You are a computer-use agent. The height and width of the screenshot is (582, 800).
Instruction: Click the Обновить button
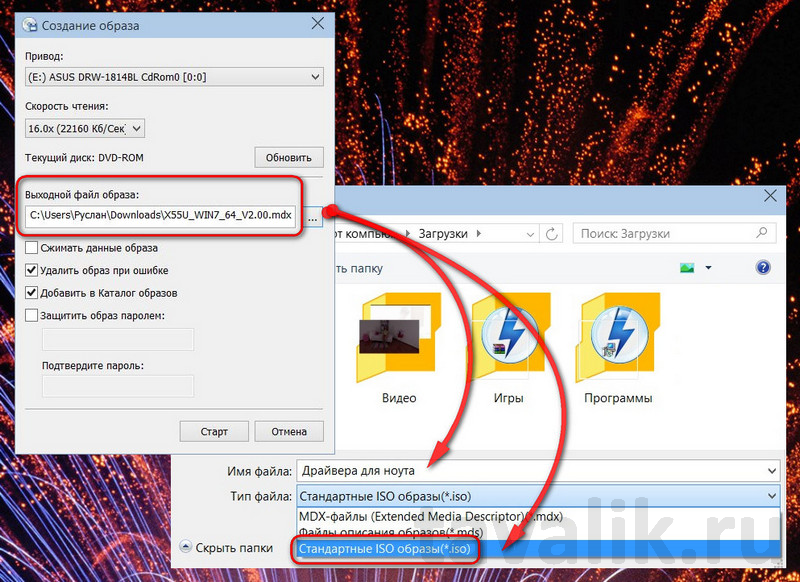[x=289, y=158]
